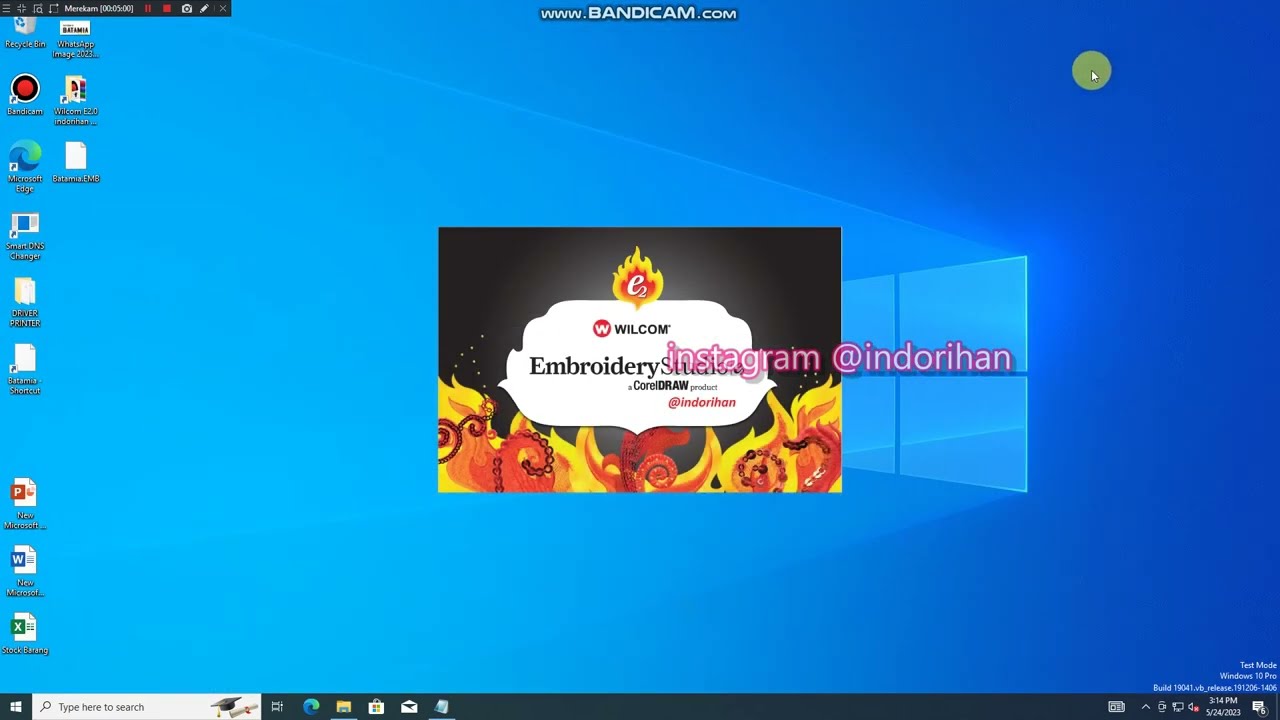The width and height of the screenshot is (1280, 720).
Task: Open the network status tray icon
Action: [1177, 707]
